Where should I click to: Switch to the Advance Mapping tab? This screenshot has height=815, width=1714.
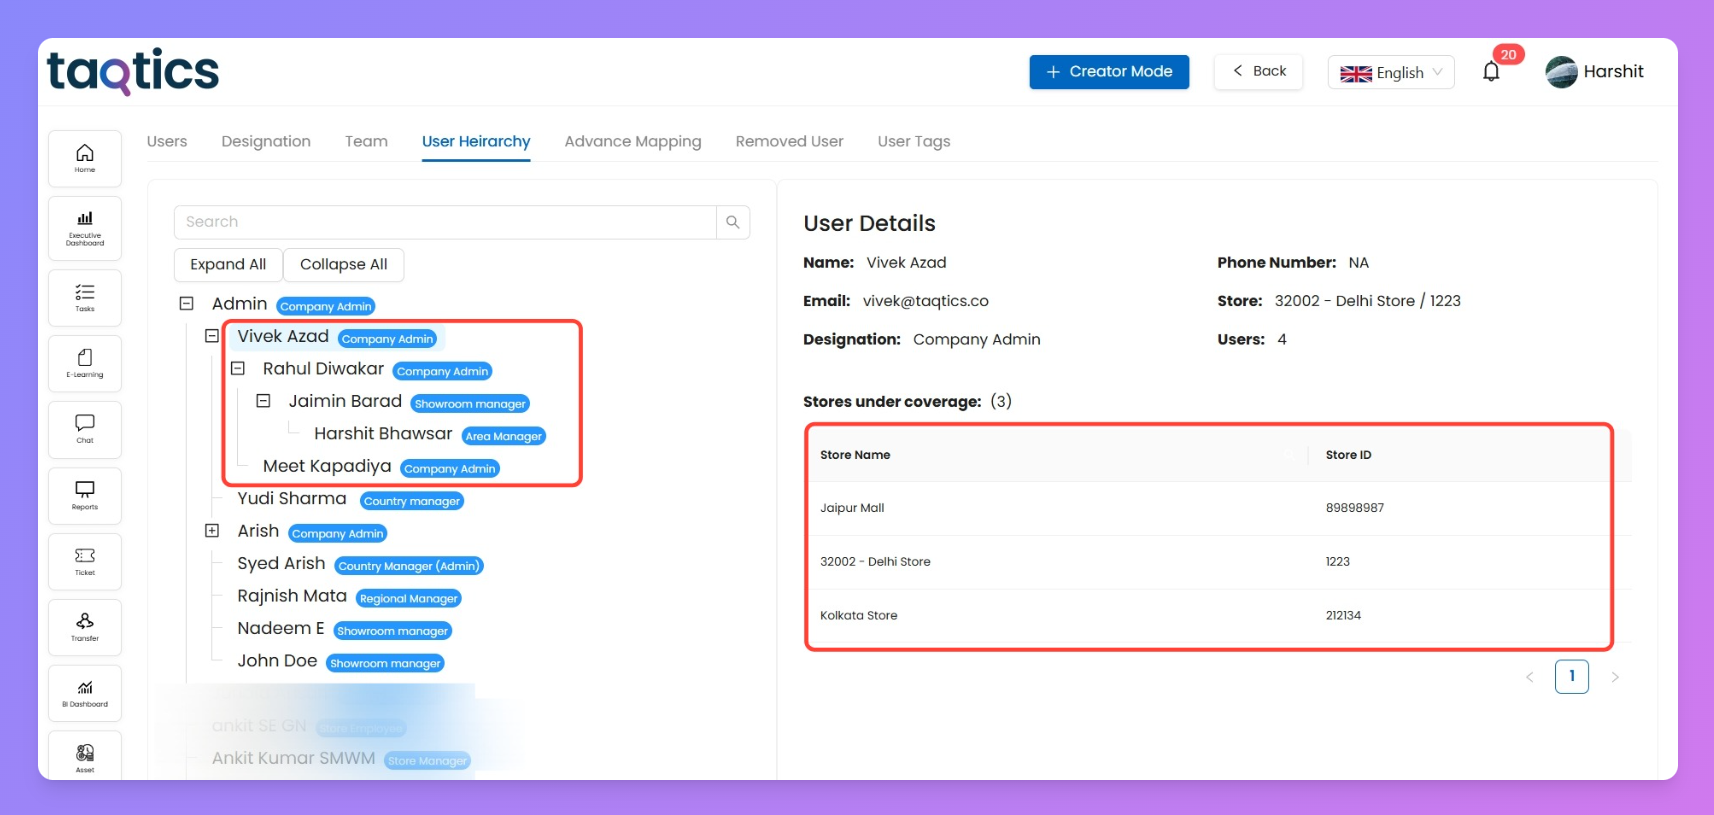click(632, 141)
